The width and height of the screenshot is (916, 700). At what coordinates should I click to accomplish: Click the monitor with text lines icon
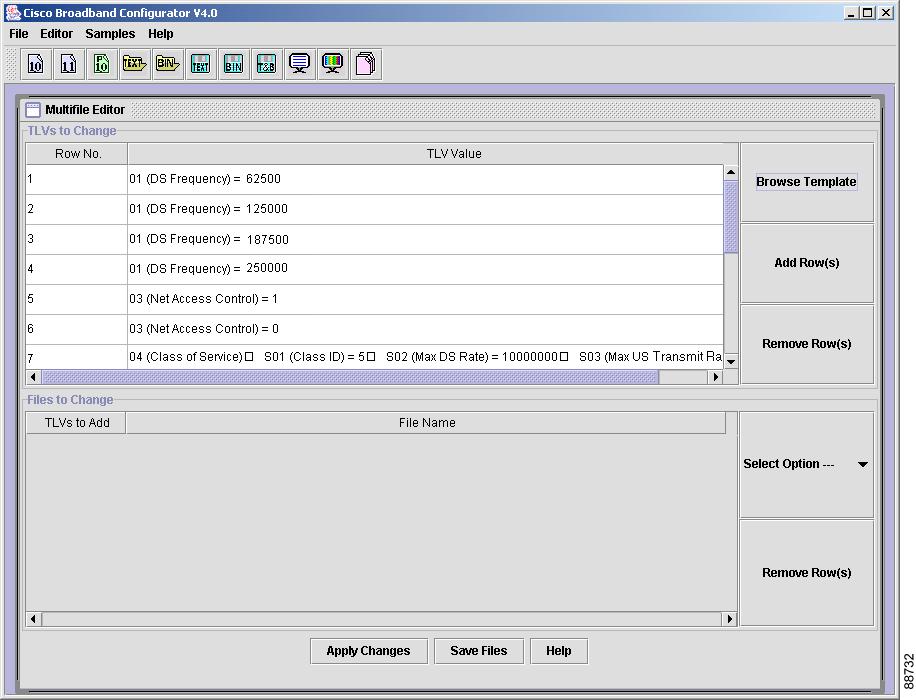click(299, 64)
